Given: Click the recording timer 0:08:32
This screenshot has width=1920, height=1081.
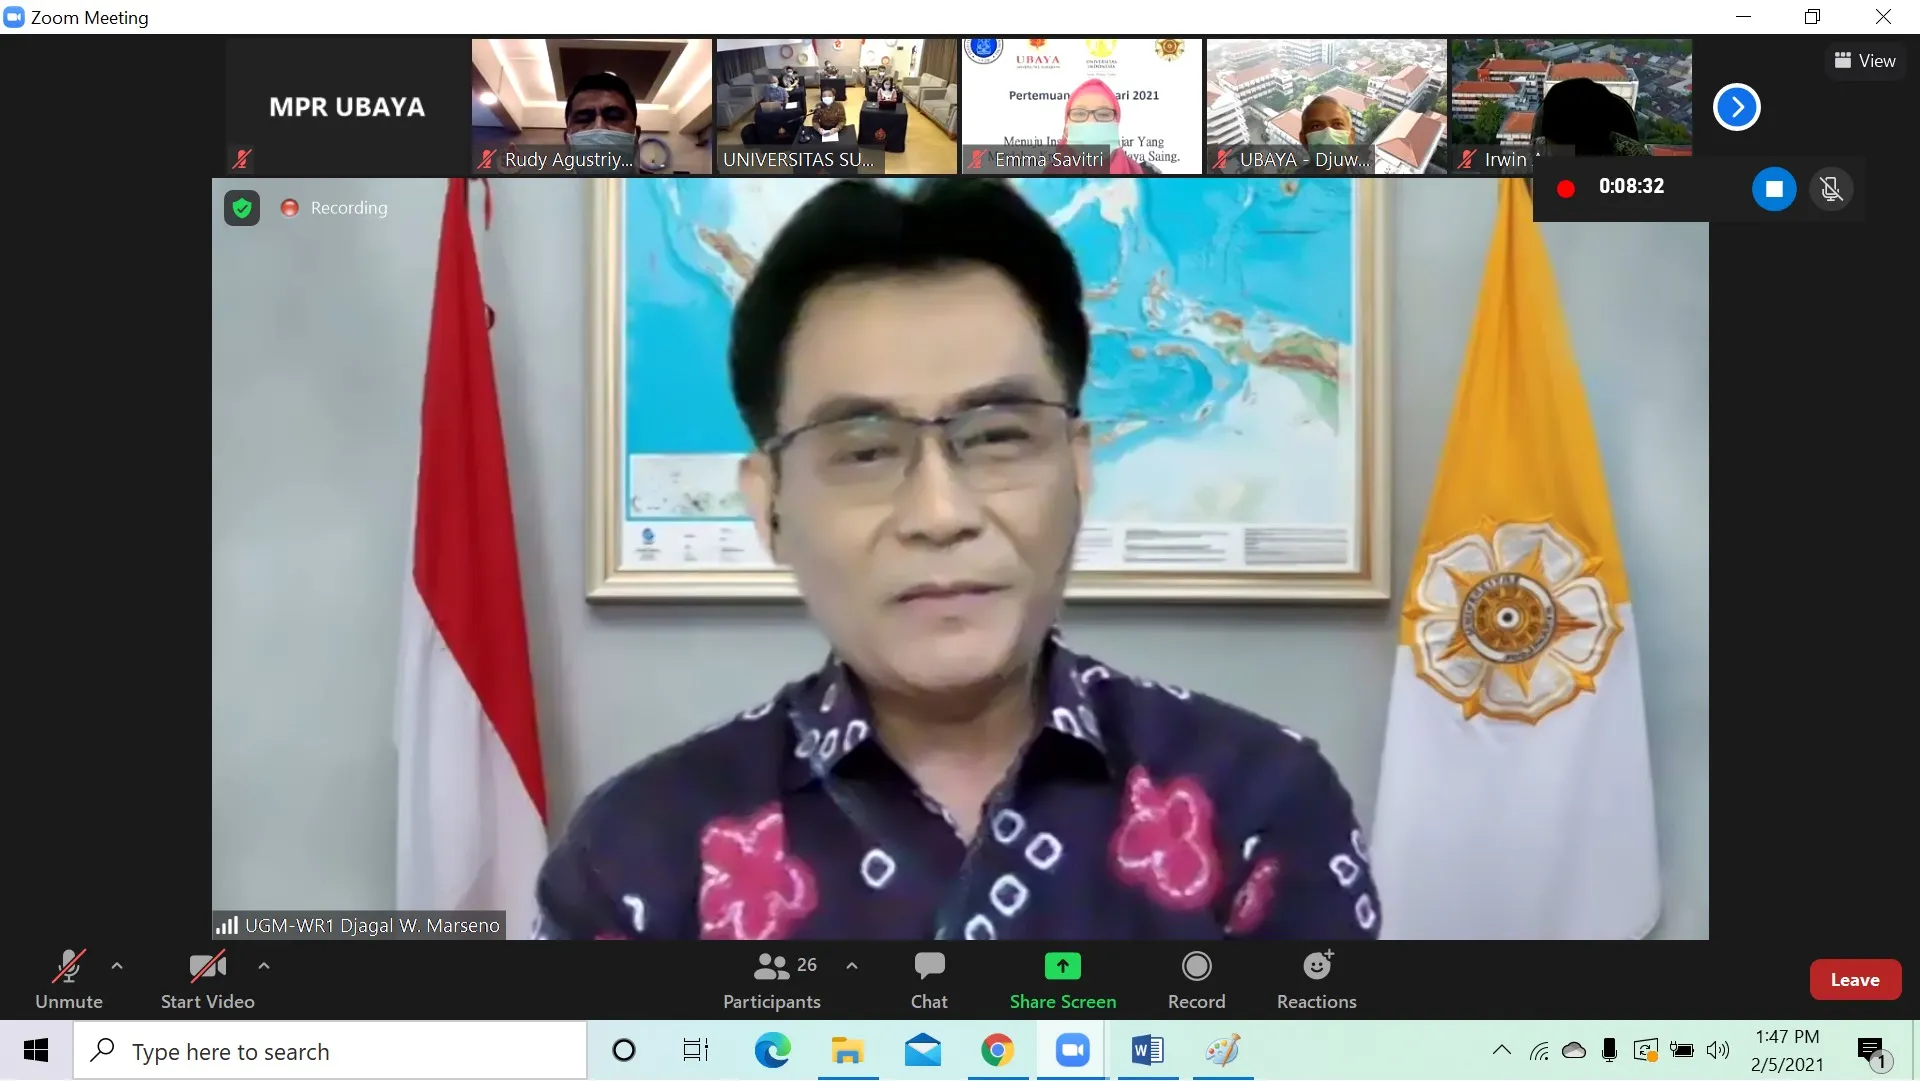Looking at the screenshot, I should pos(1631,187).
